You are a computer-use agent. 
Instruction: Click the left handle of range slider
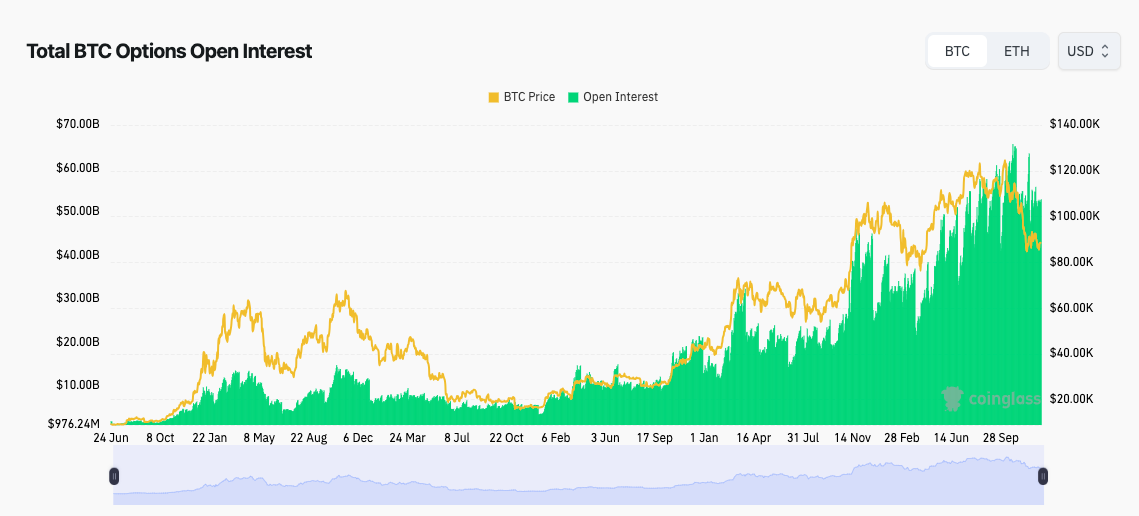point(114,476)
